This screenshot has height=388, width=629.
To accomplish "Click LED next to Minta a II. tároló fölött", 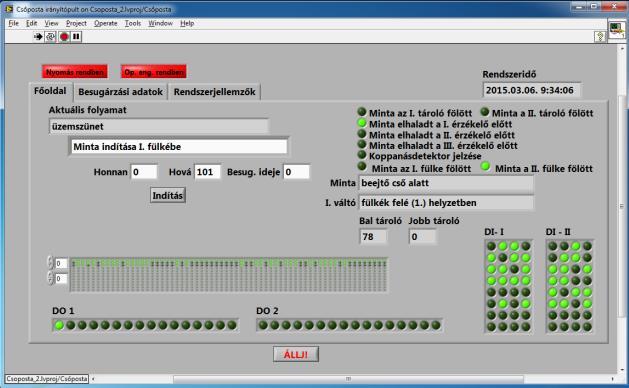I will 485,112.
